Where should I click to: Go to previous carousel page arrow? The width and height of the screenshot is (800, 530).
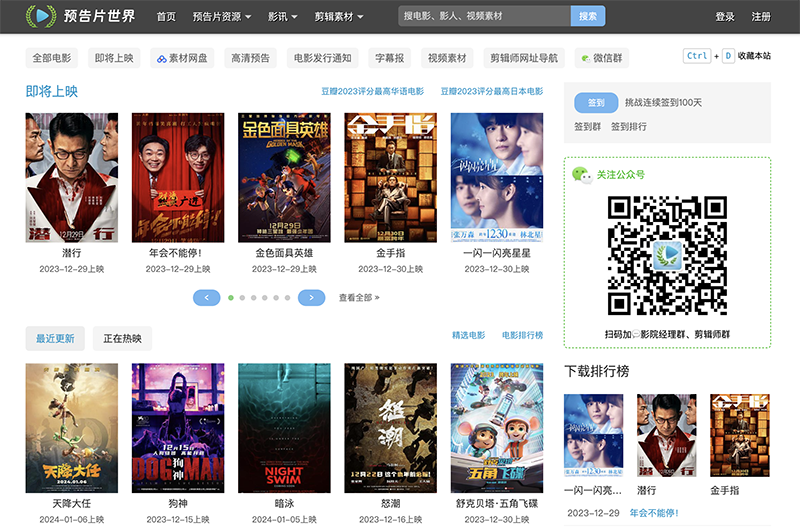coord(207,297)
